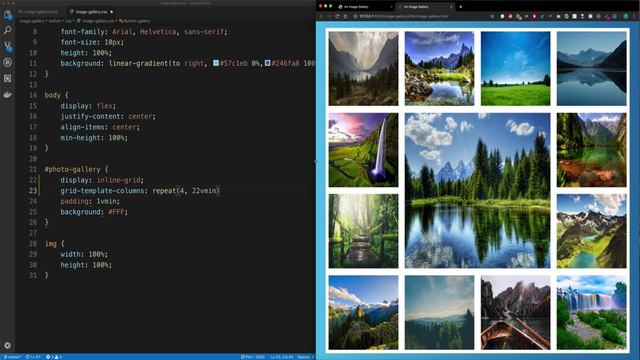
Task: Click the wide waterfall garden photo
Action: click(x=591, y=312)
